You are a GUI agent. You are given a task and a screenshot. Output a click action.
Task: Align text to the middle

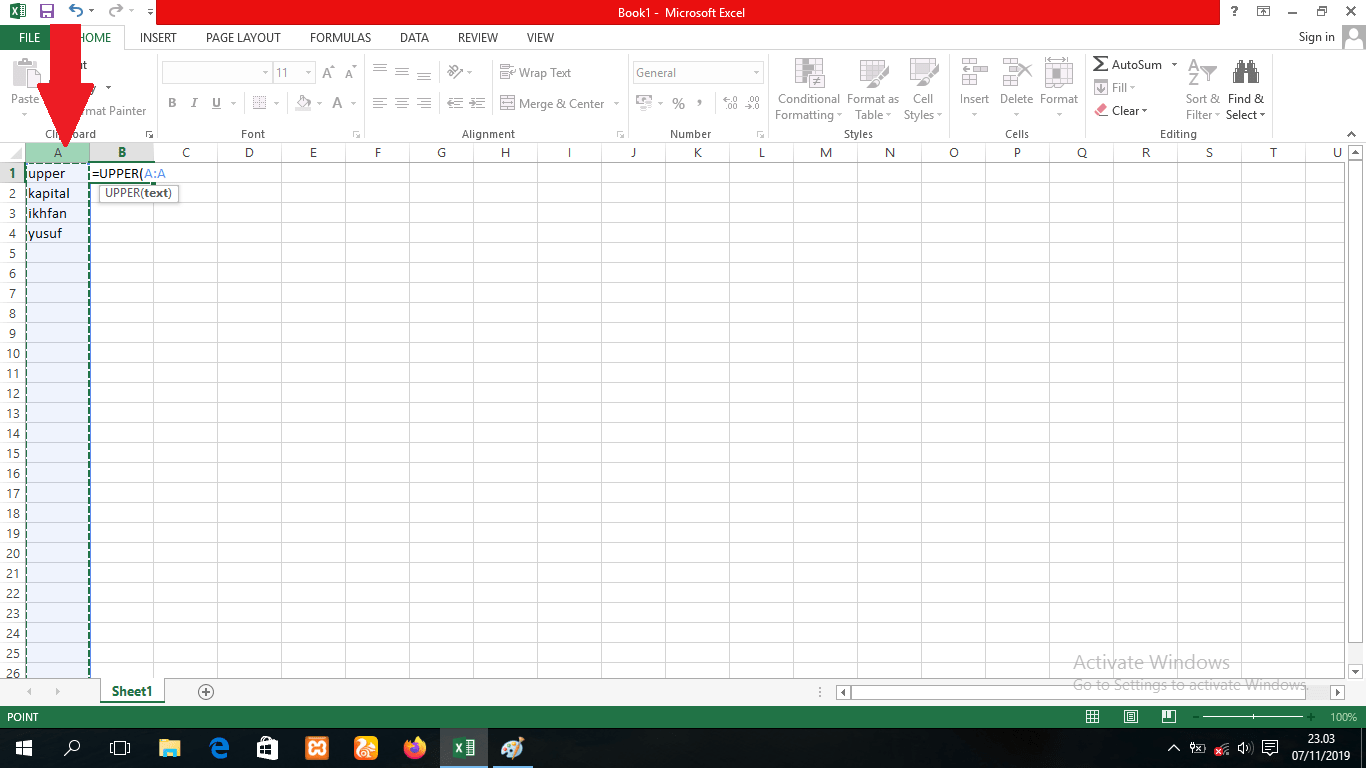tap(401, 72)
